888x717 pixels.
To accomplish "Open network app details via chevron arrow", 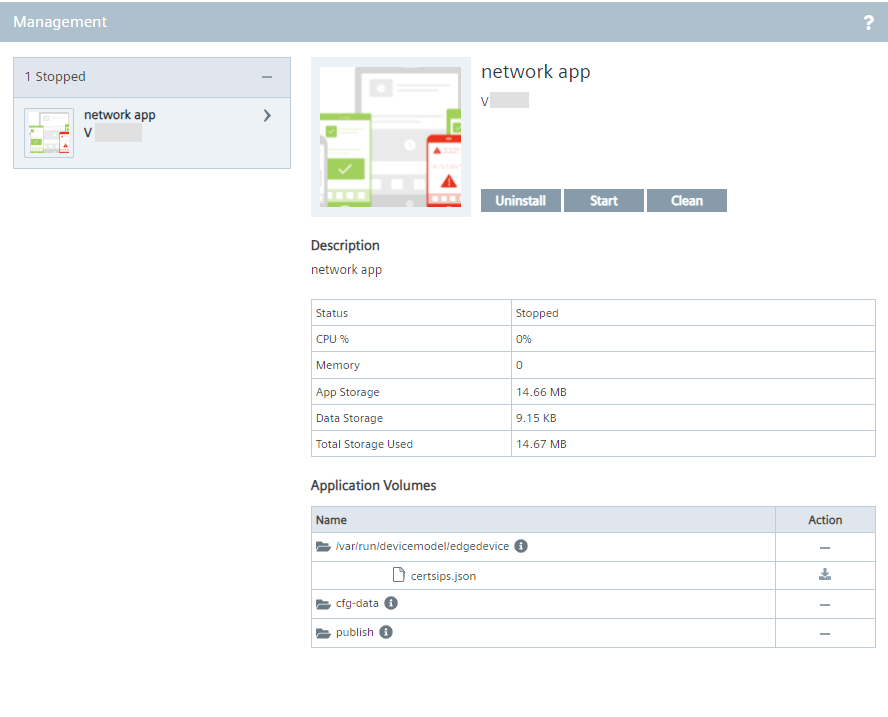I will point(267,116).
